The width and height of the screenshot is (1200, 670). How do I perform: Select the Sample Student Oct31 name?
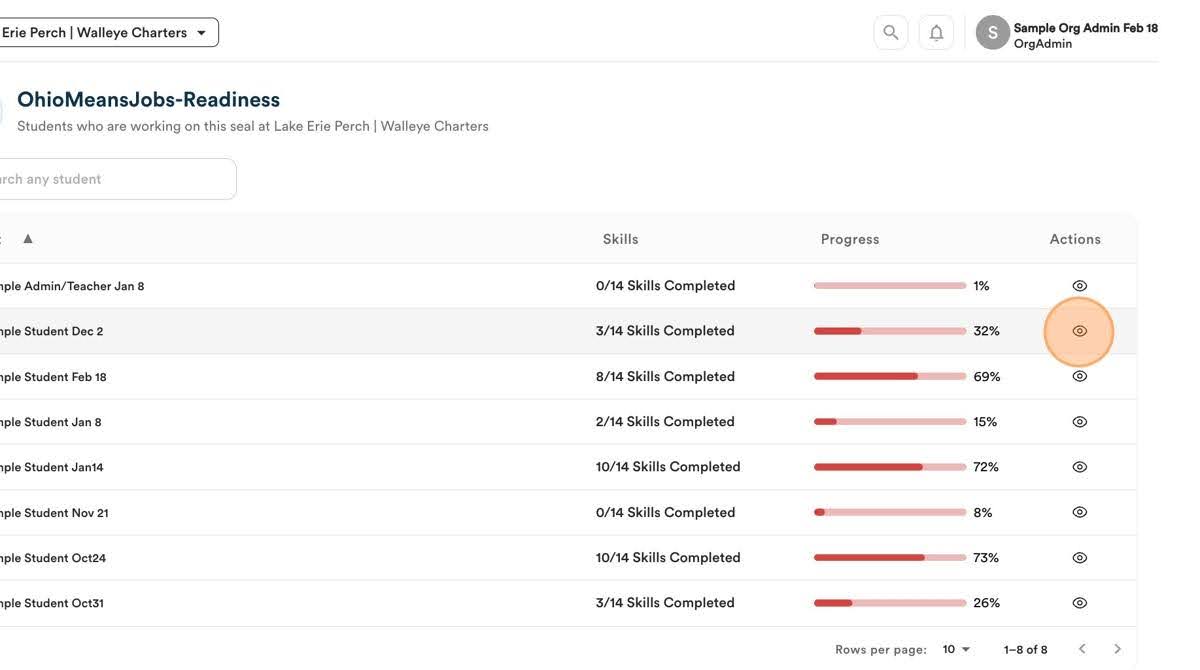click(x=52, y=603)
